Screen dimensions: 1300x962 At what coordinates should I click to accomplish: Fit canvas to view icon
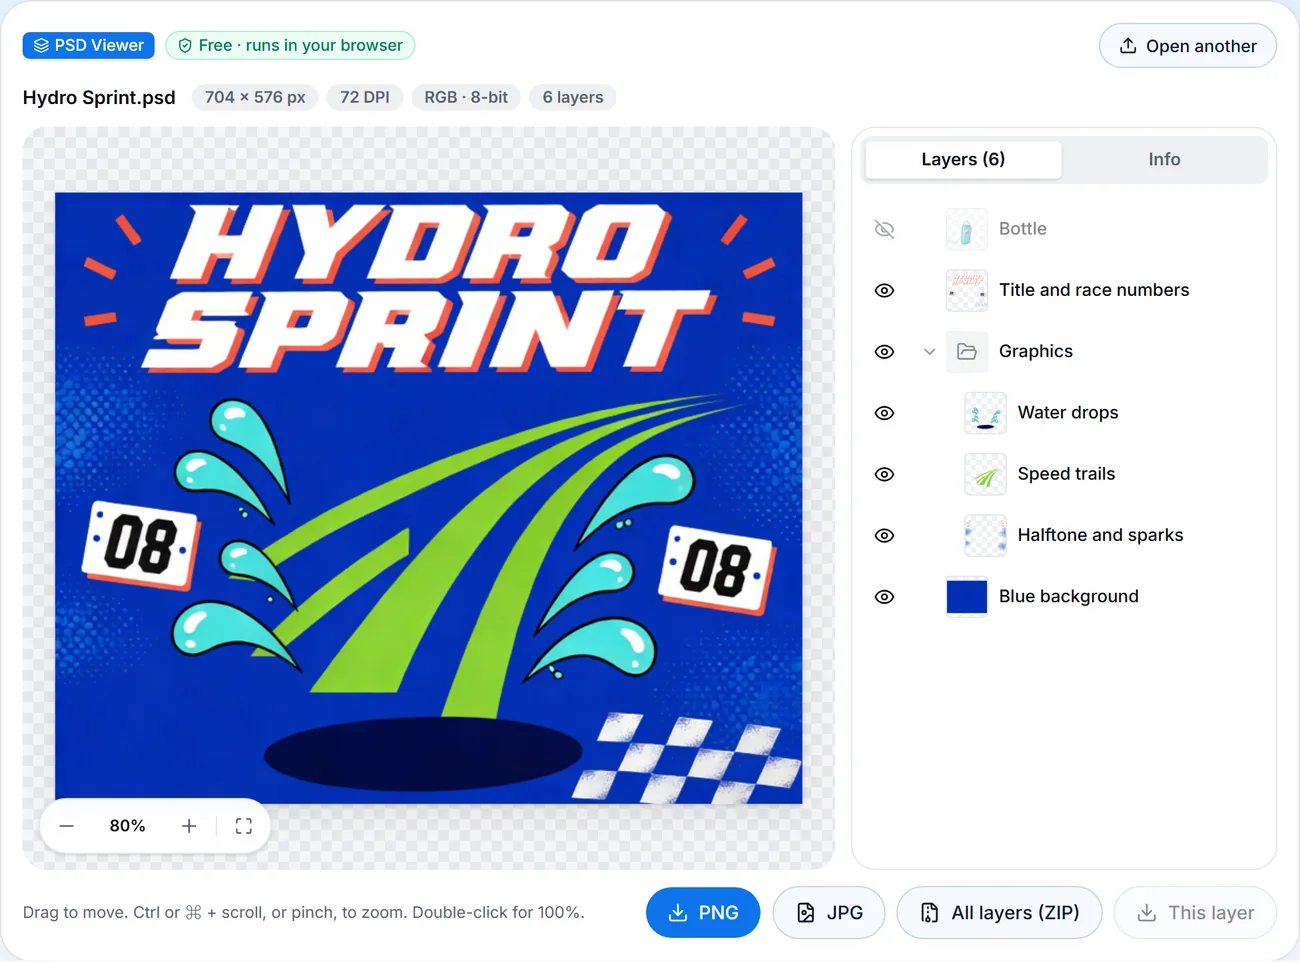pos(244,826)
